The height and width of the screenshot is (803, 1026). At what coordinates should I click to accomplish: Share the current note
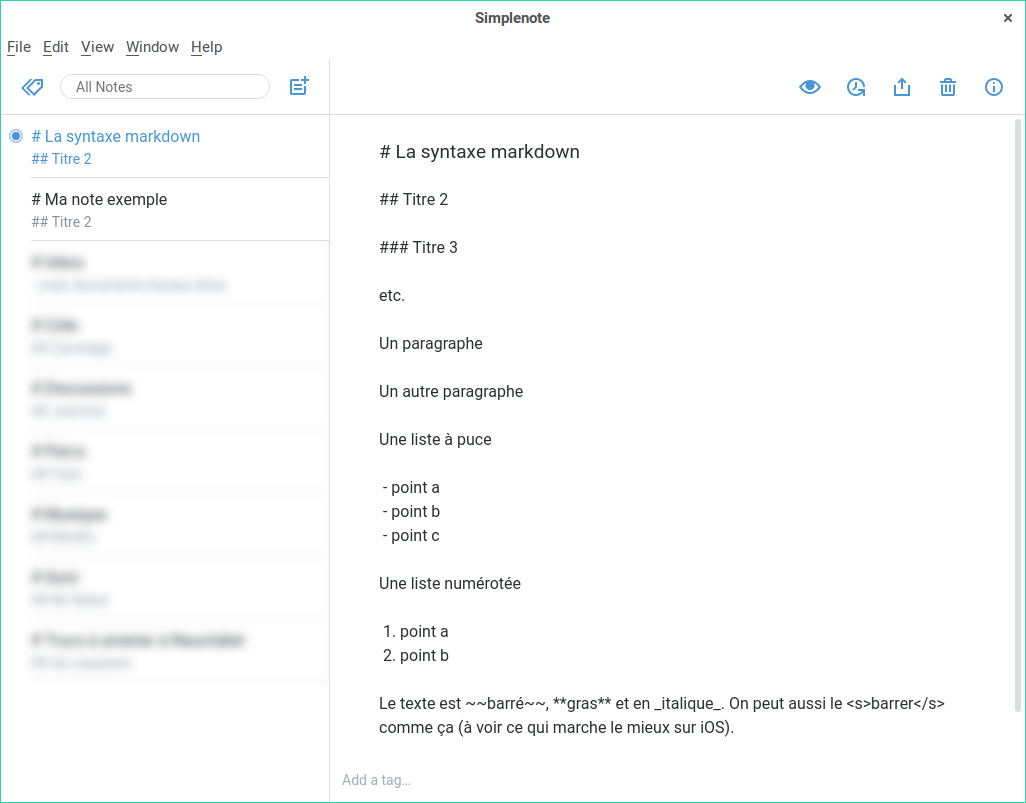click(902, 87)
